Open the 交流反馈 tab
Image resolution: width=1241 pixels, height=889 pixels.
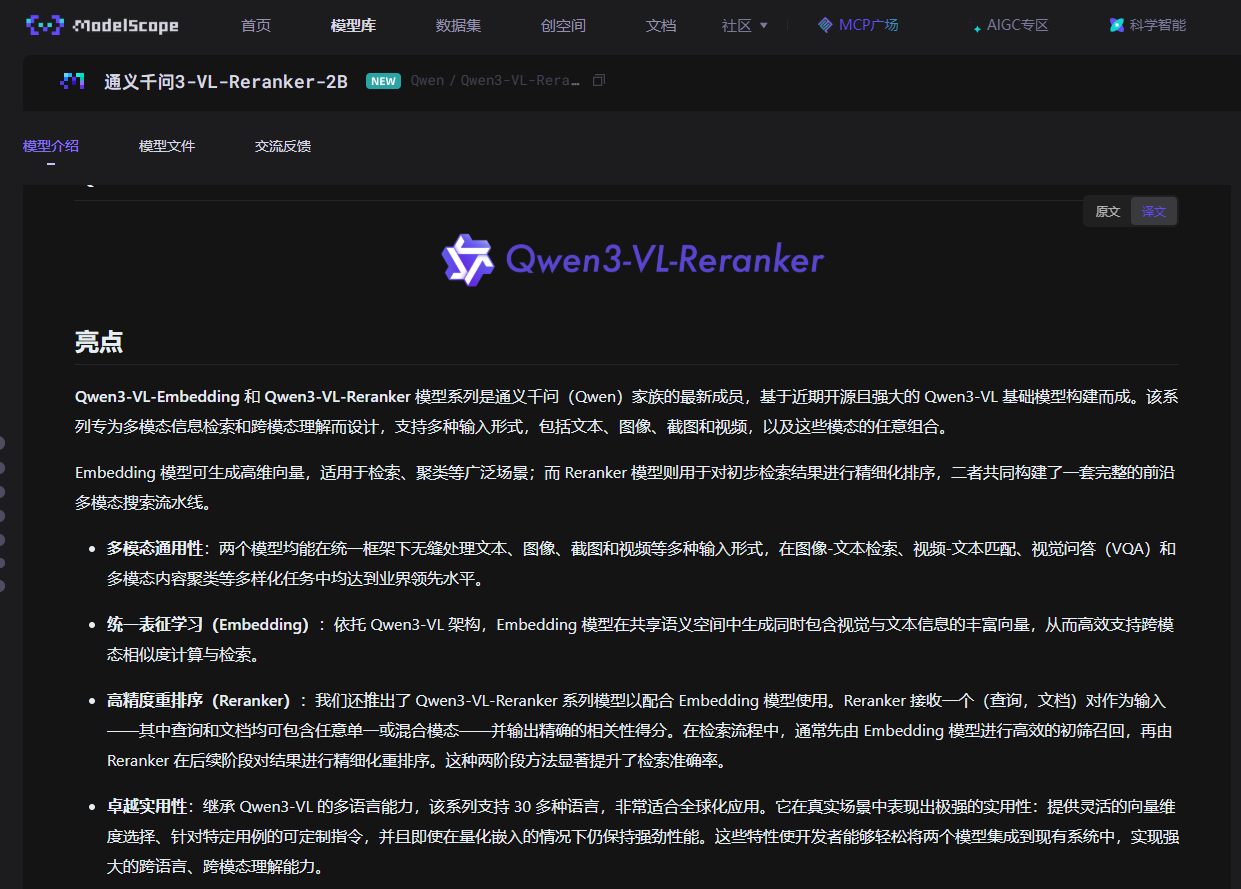coord(283,146)
